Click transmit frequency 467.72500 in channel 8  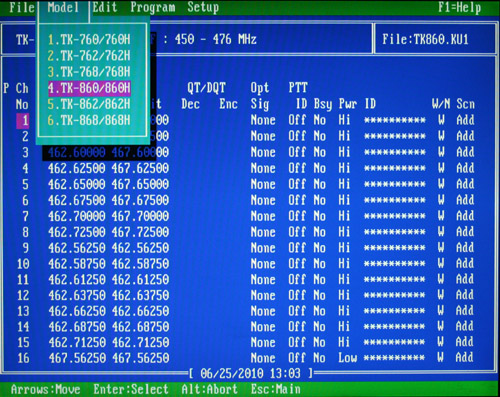click(x=140, y=232)
